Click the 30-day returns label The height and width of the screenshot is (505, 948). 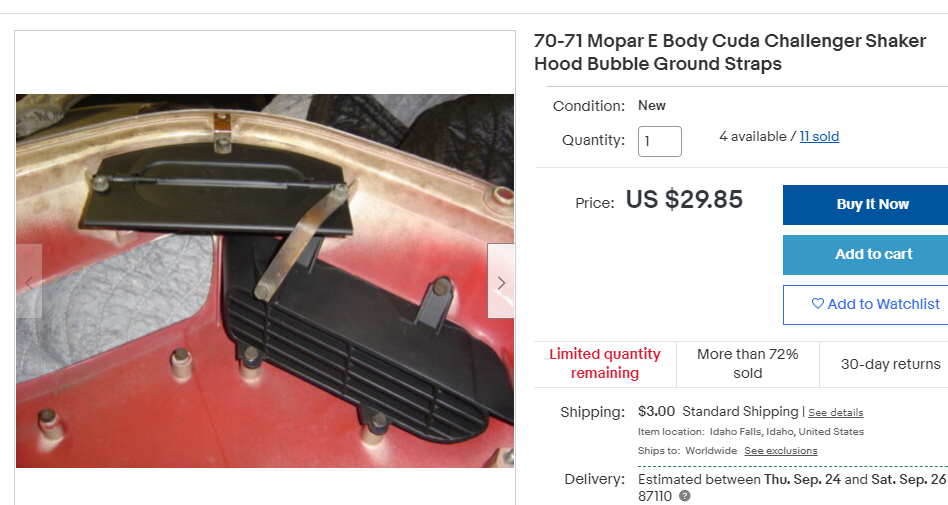tap(890, 364)
